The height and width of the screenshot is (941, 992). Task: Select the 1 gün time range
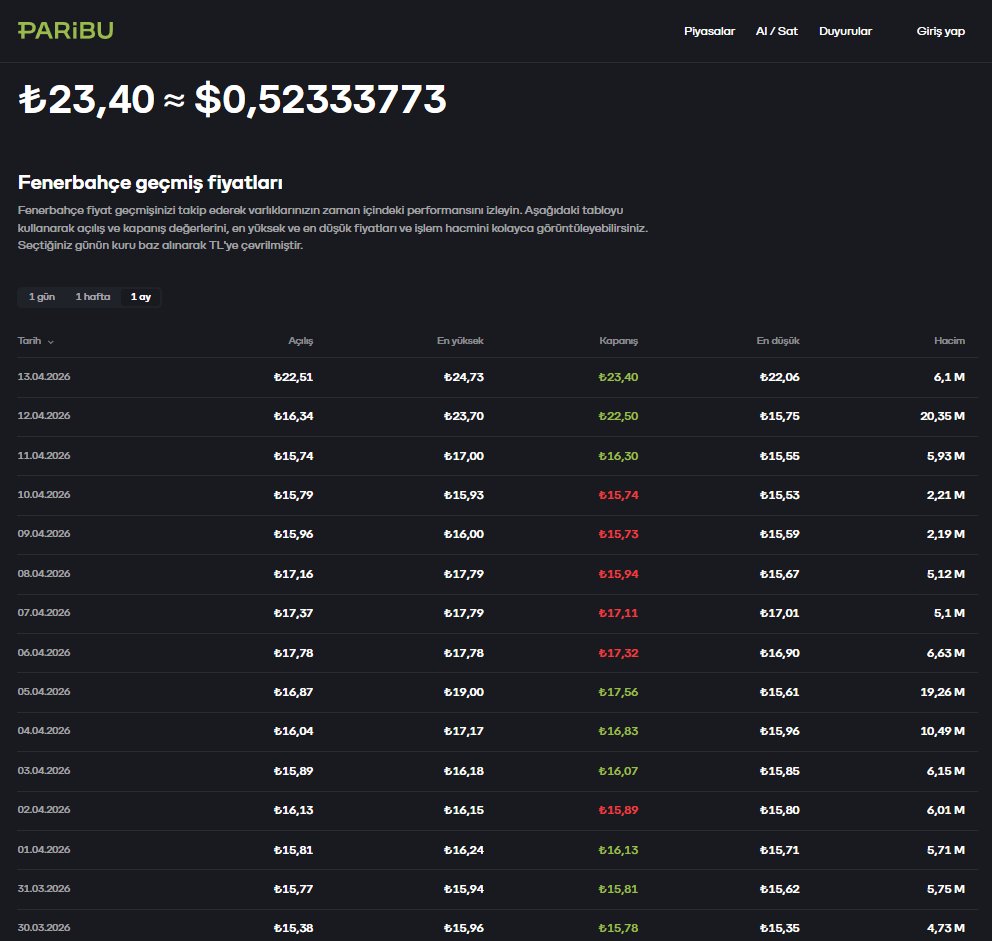point(42,297)
